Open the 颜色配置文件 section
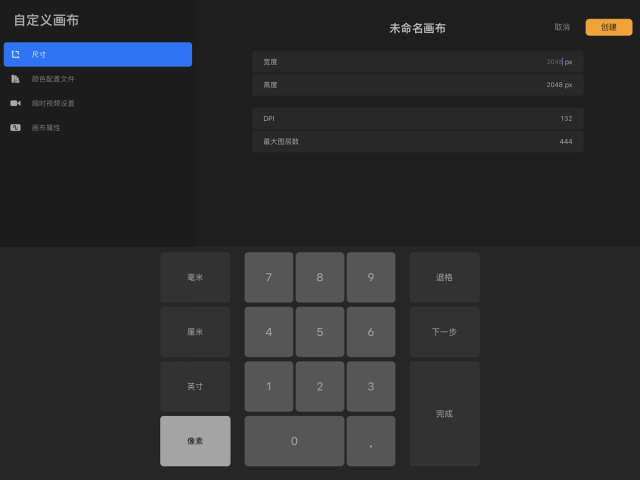Screen dimensions: 640x480 (x=98, y=79)
